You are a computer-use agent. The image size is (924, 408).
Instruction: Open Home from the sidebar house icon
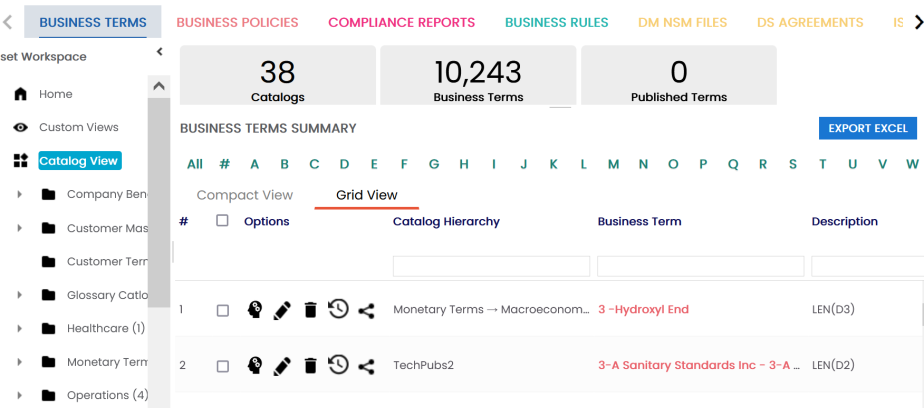click(20, 94)
